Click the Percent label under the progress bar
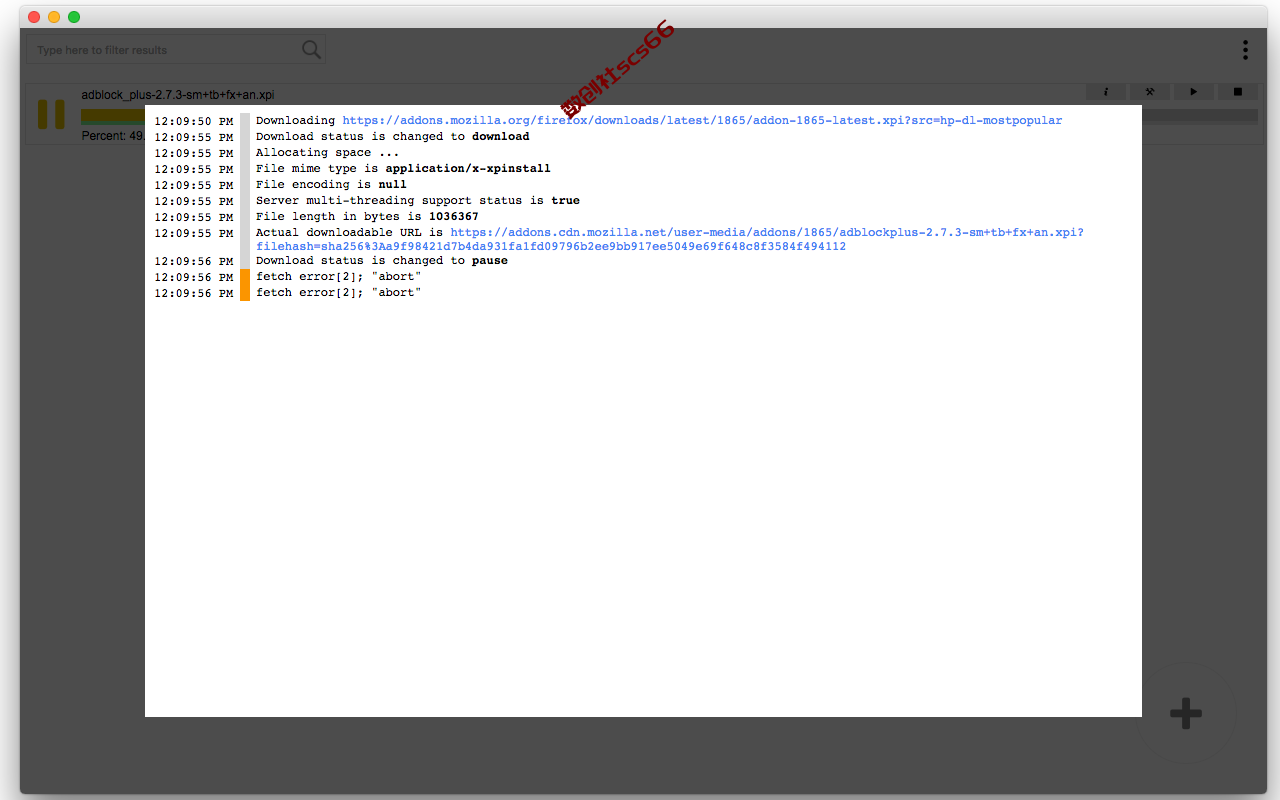The width and height of the screenshot is (1280, 800). (112, 135)
